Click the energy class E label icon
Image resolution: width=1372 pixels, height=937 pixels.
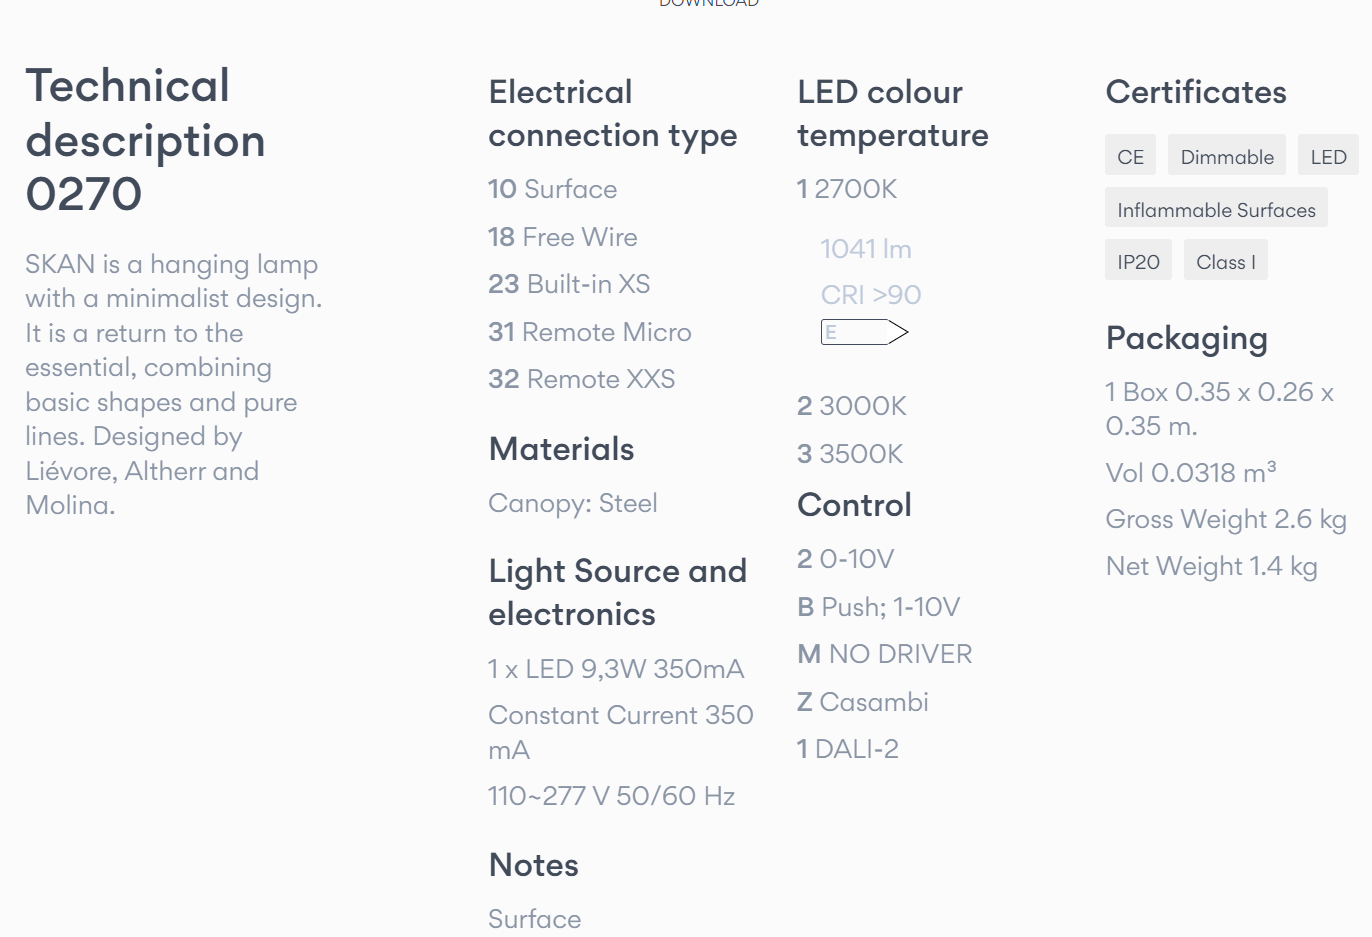864,332
